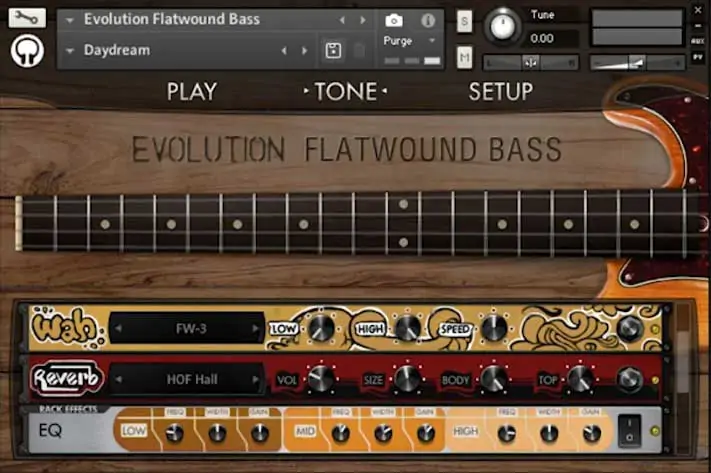Delete snapshot using the trash icon
This screenshot has width=711, height=473.
click(359, 50)
